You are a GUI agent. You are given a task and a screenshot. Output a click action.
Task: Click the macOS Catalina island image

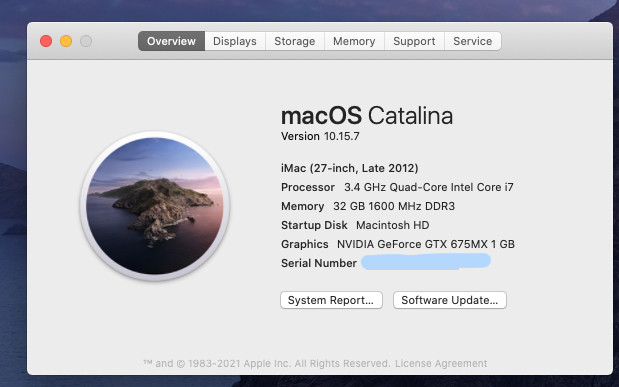pos(154,206)
